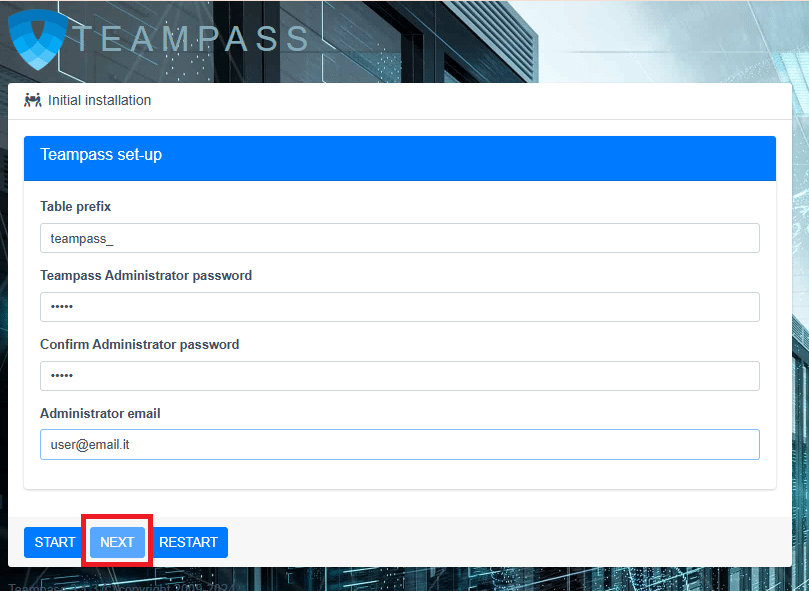Click the RESTART button

(x=188, y=542)
